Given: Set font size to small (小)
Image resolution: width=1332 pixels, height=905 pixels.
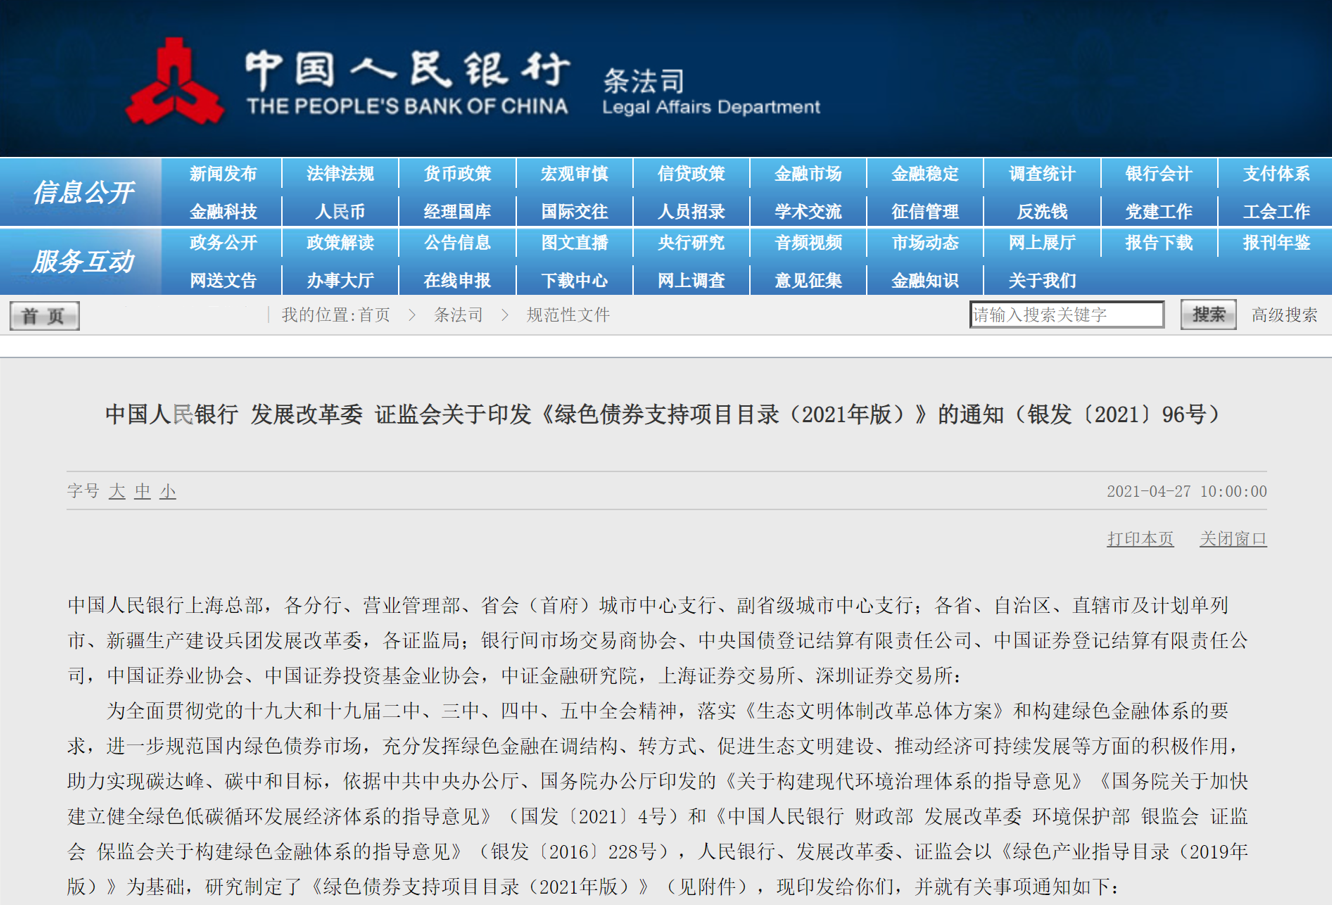Looking at the screenshot, I should [x=168, y=491].
